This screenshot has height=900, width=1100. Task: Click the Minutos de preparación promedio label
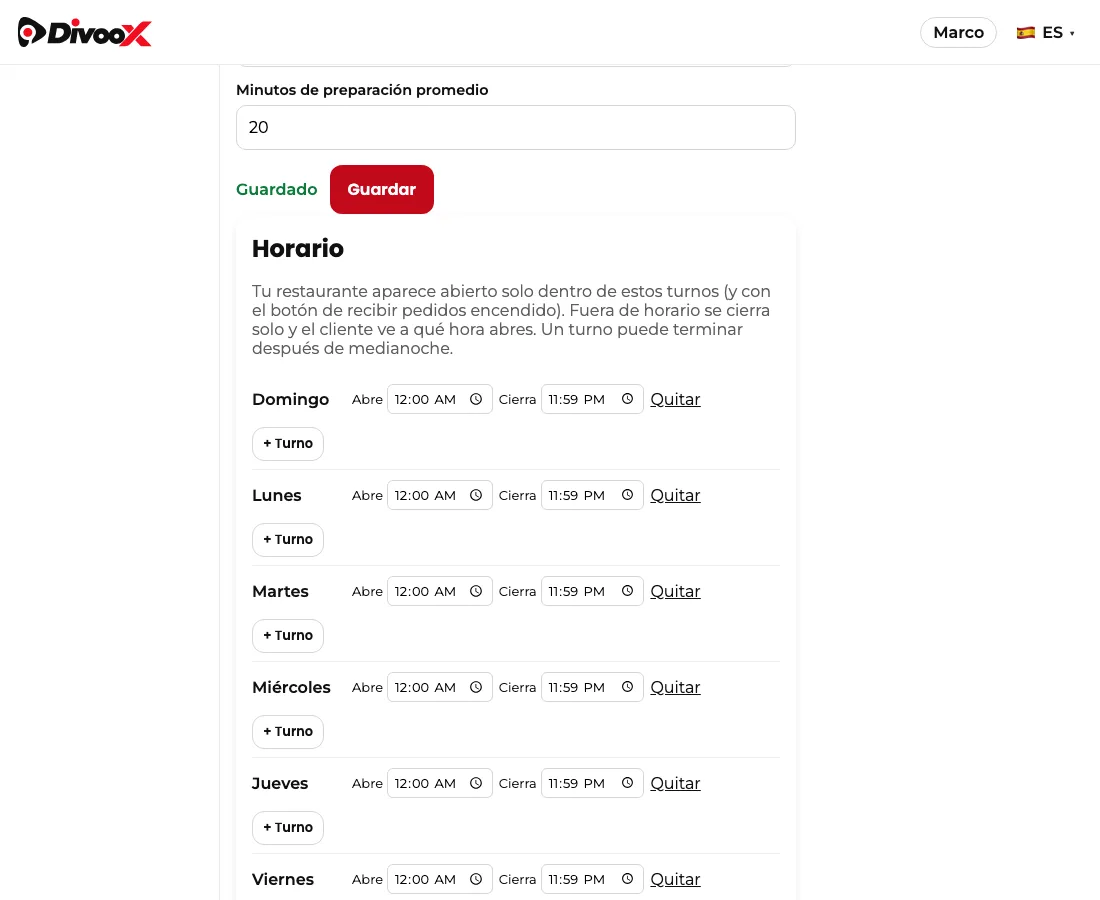click(x=362, y=90)
